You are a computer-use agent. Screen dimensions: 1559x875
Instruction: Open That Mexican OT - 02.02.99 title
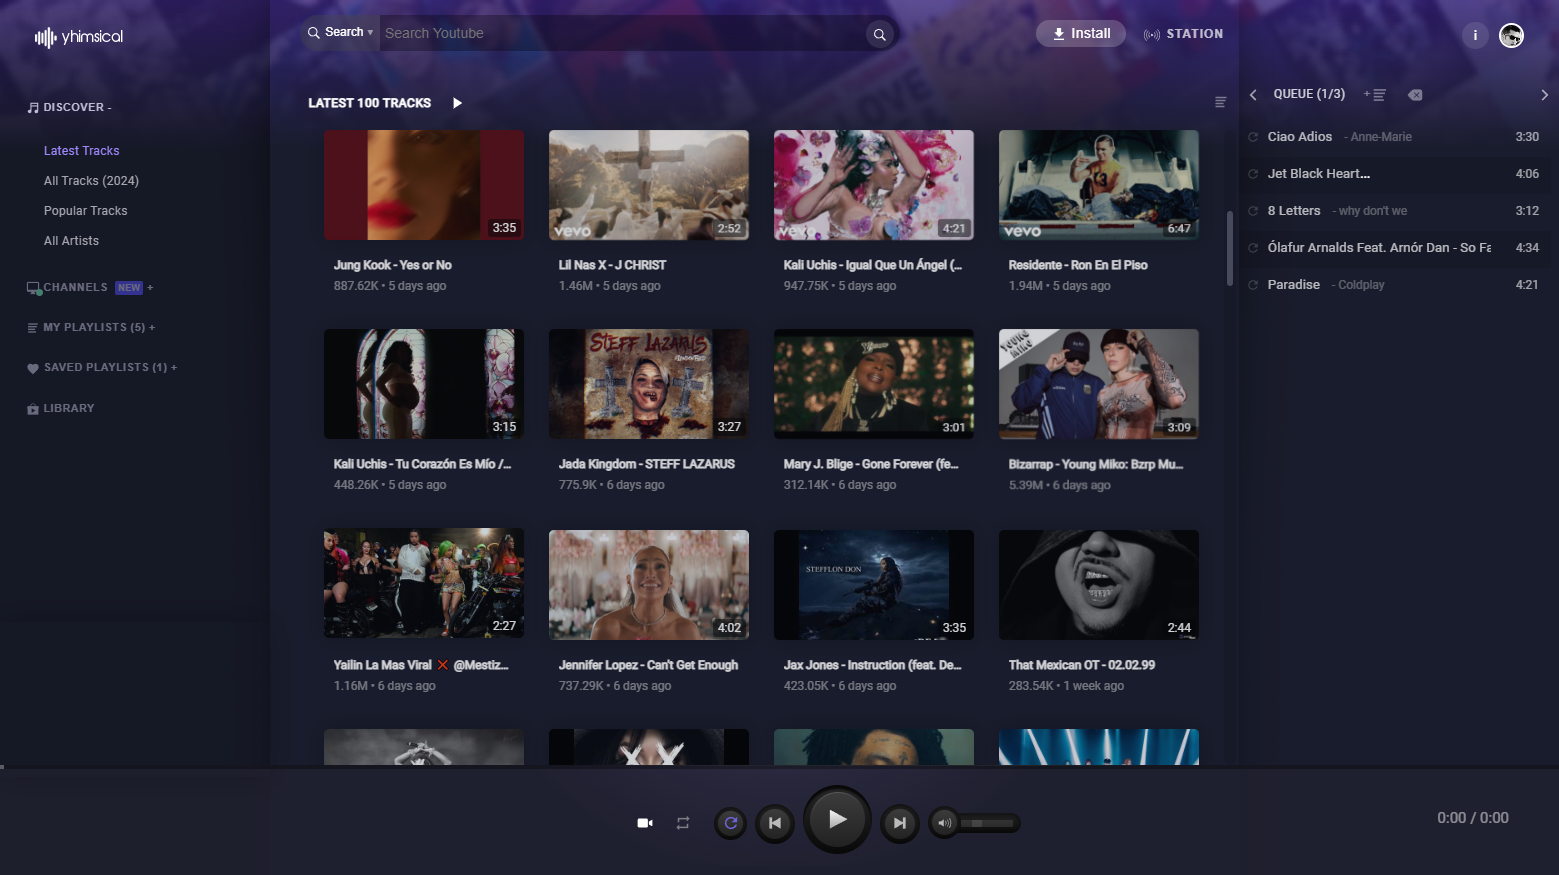1082,665
